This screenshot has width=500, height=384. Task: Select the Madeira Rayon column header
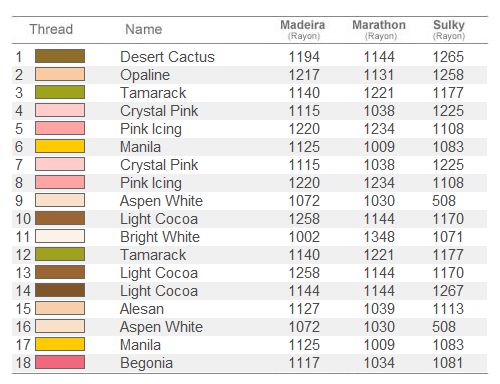click(x=303, y=29)
